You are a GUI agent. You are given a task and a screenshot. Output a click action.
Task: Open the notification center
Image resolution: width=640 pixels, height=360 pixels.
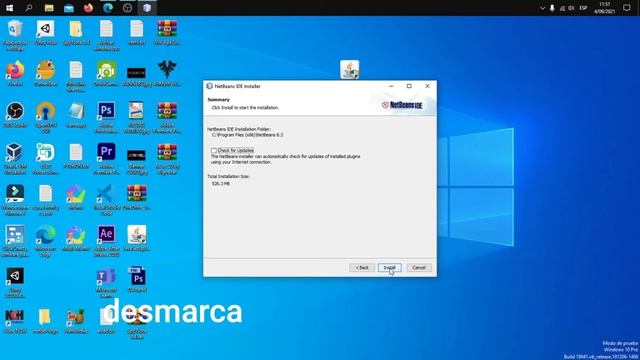point(627,8)
